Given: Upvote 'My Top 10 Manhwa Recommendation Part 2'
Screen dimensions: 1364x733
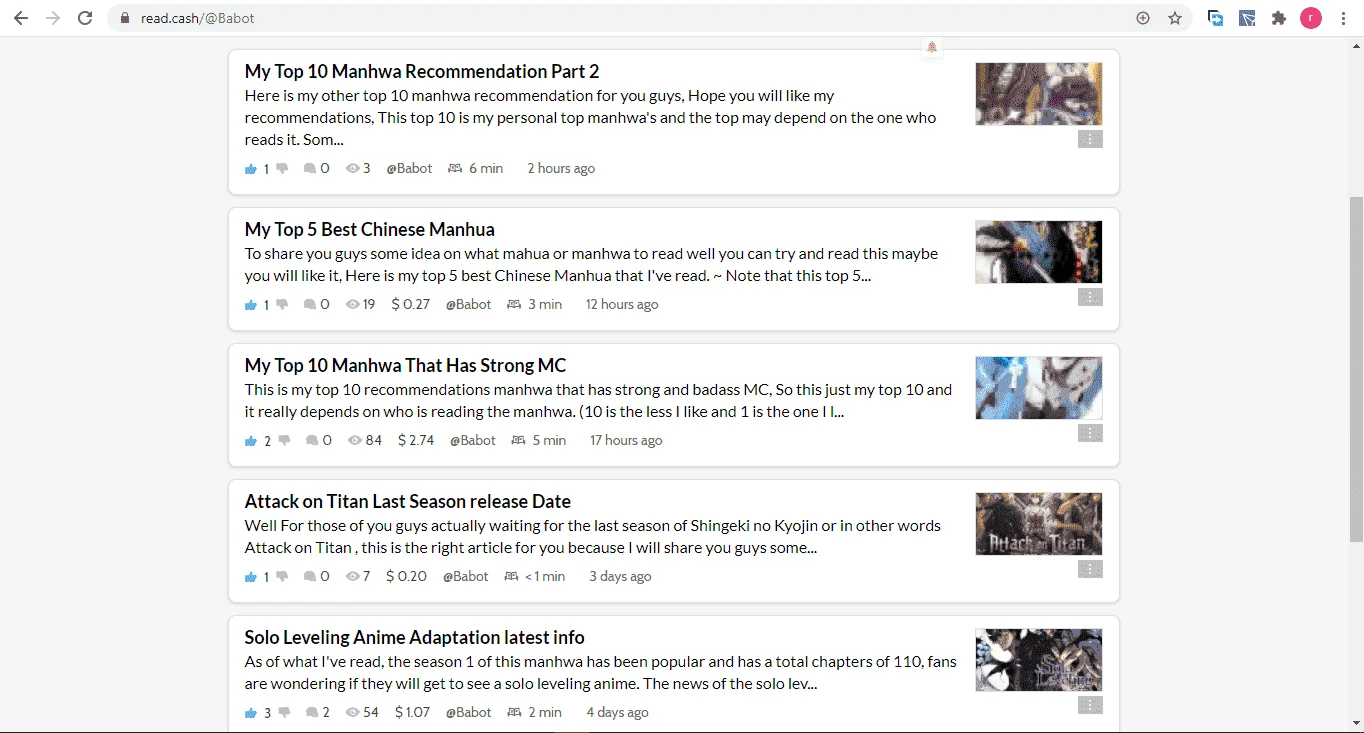Looking at the screenshot, I should pos(251,169).
